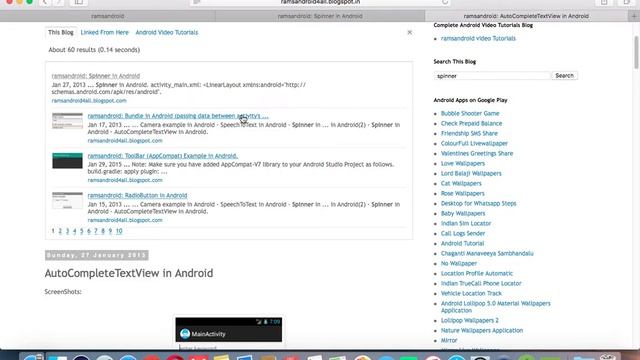Open Chaganti Manaveeya Sambhandalu link
This screenshot has width=640, height=360.
(487, 253)
